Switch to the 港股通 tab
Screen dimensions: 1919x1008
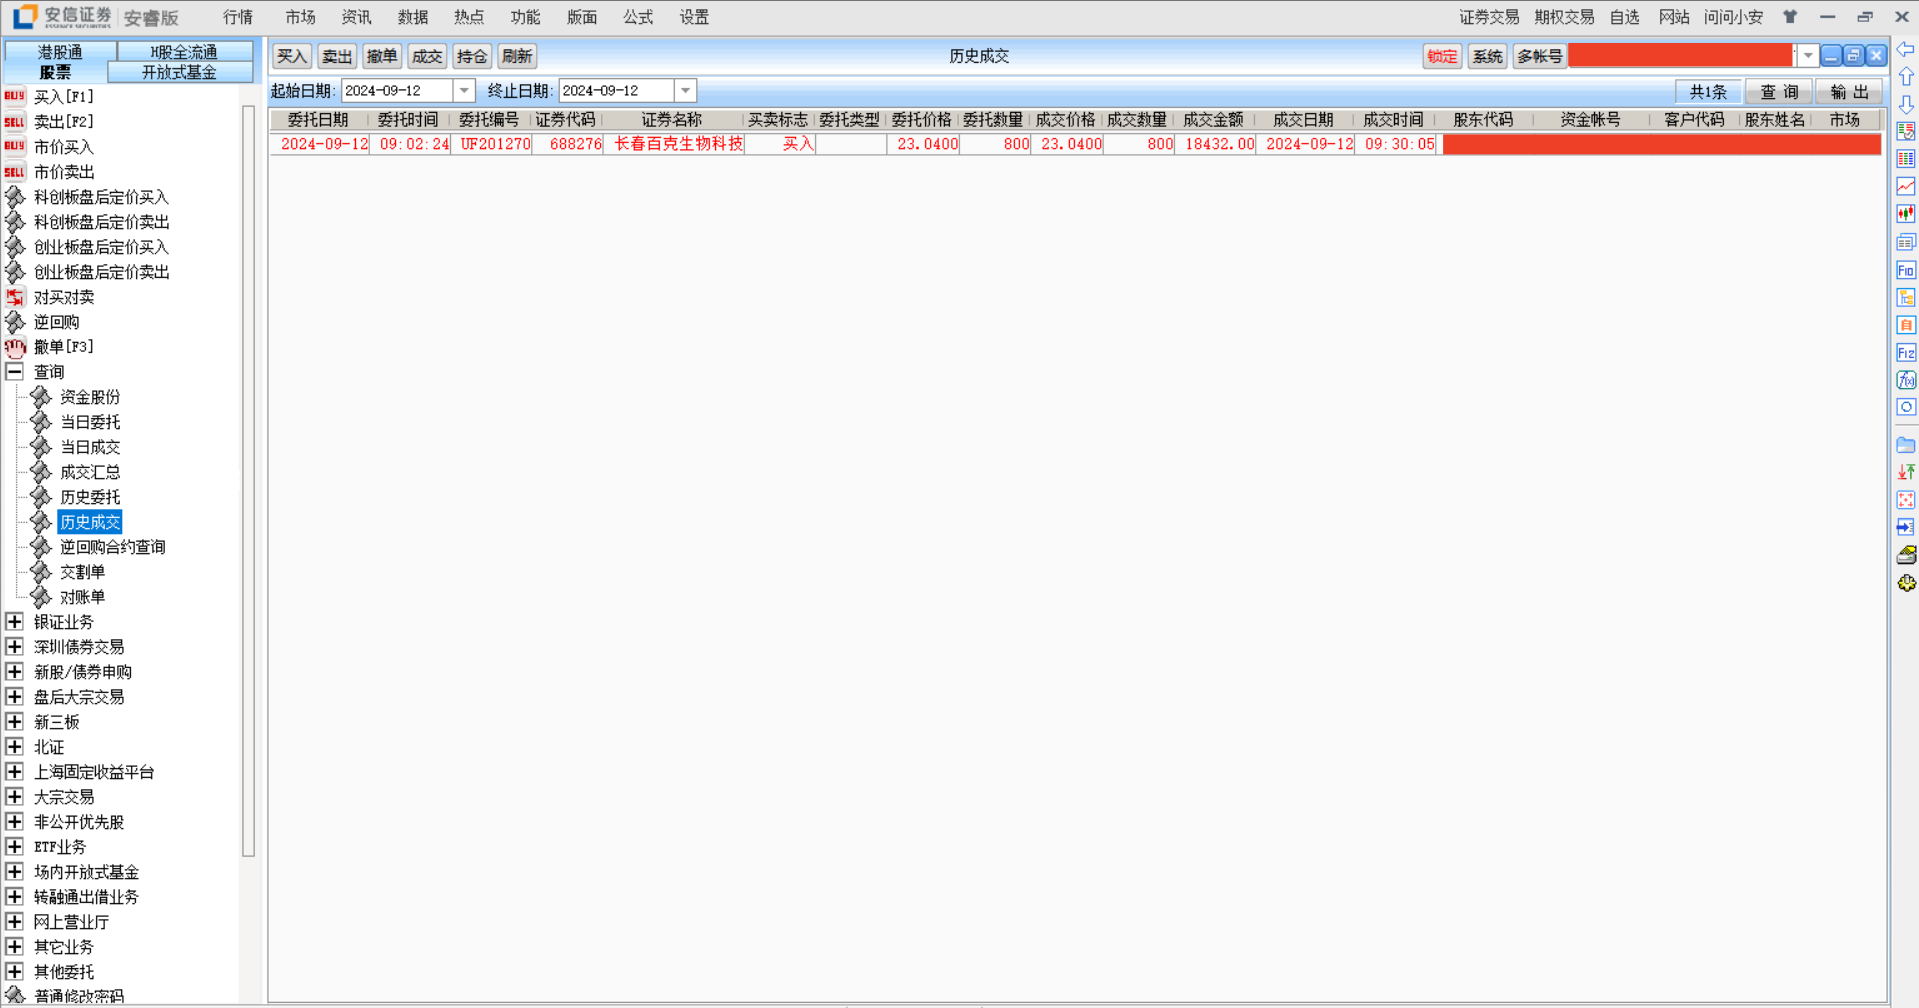click(60, 51)
